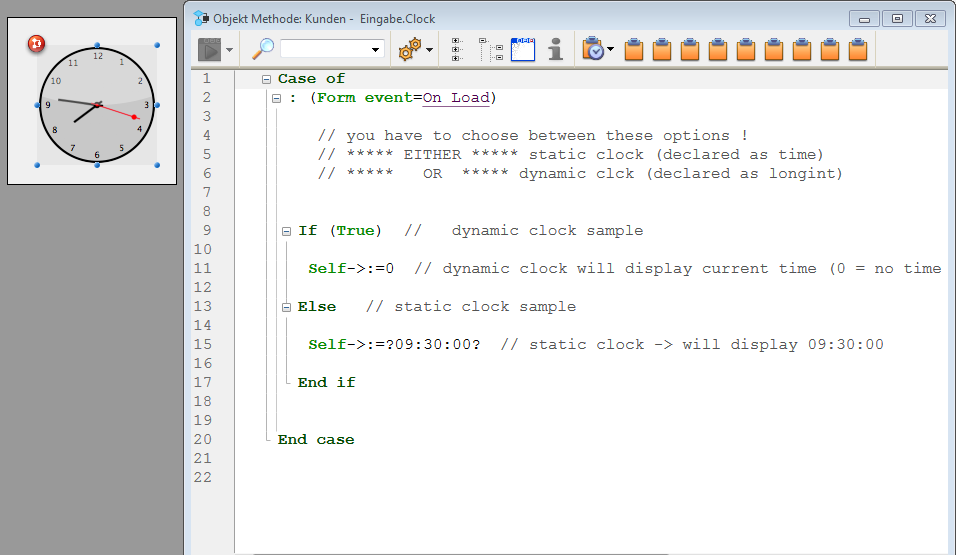
Task: Click the gears method settings icon
Action: [x=409, y=49]
